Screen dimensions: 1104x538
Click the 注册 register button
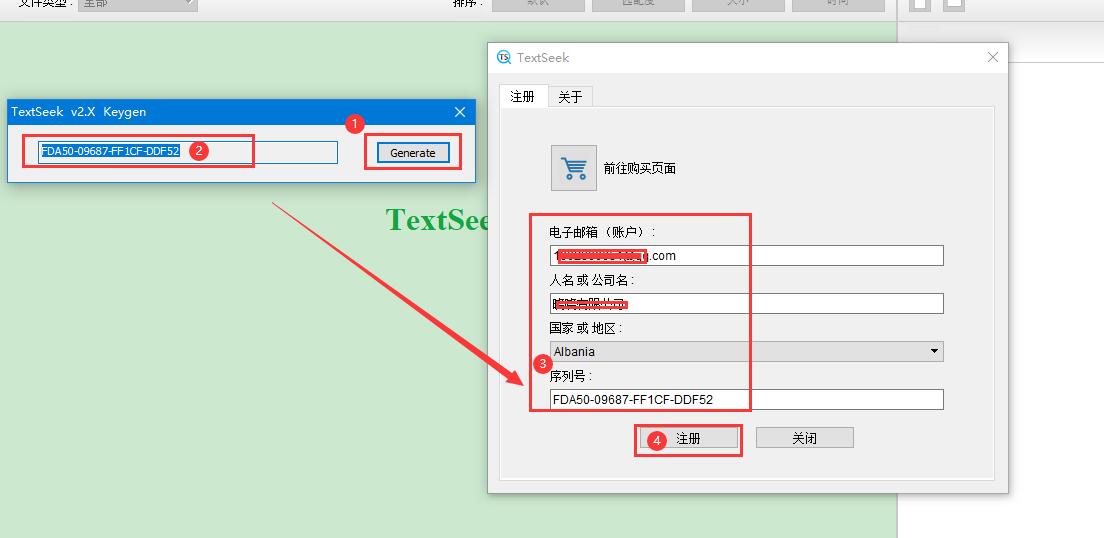[x=688, y=438]
